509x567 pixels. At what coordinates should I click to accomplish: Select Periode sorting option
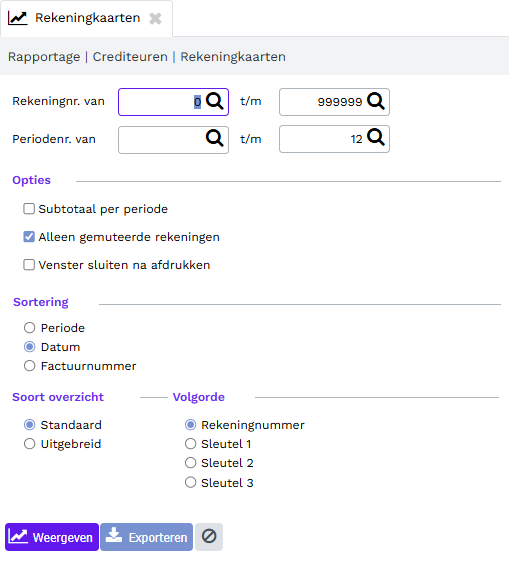pyautogui.click(x=29, y=328)
